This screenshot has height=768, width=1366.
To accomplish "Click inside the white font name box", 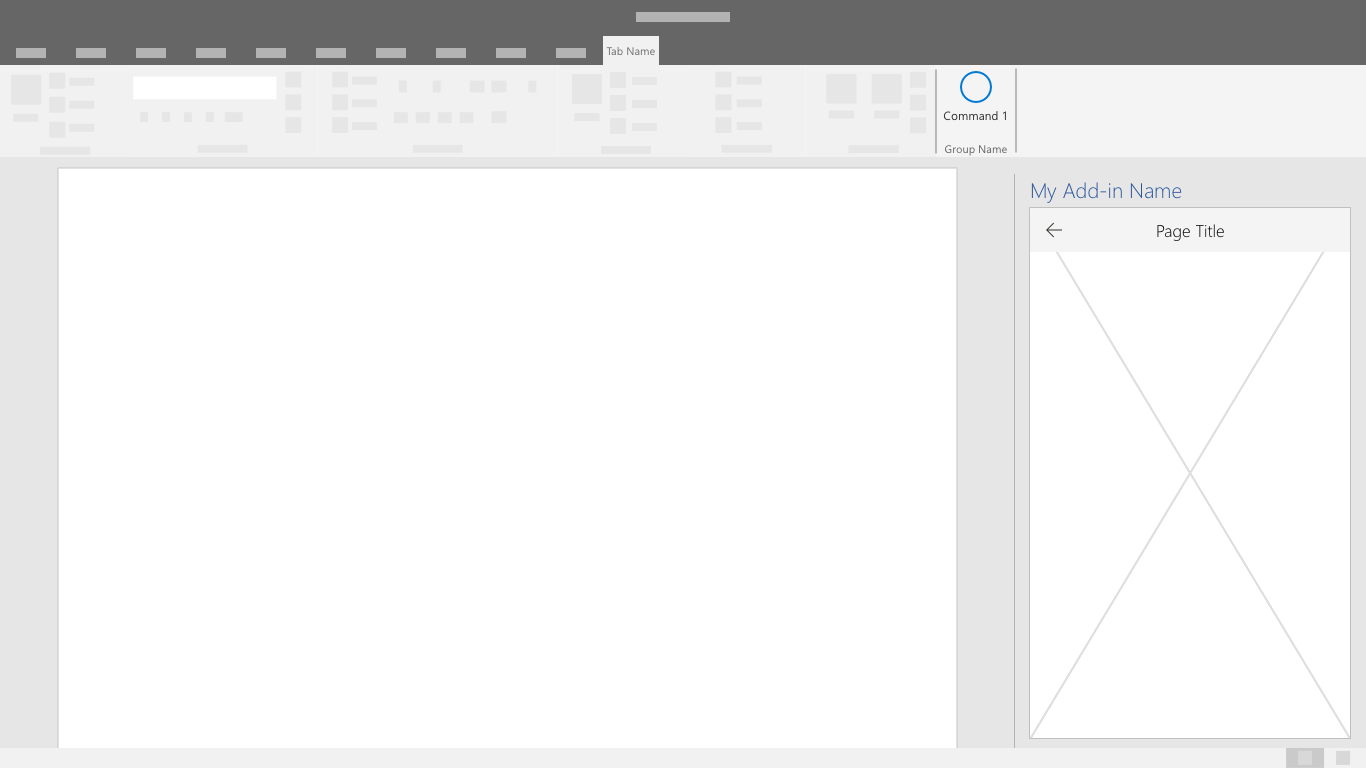I will tap(204, 87).
